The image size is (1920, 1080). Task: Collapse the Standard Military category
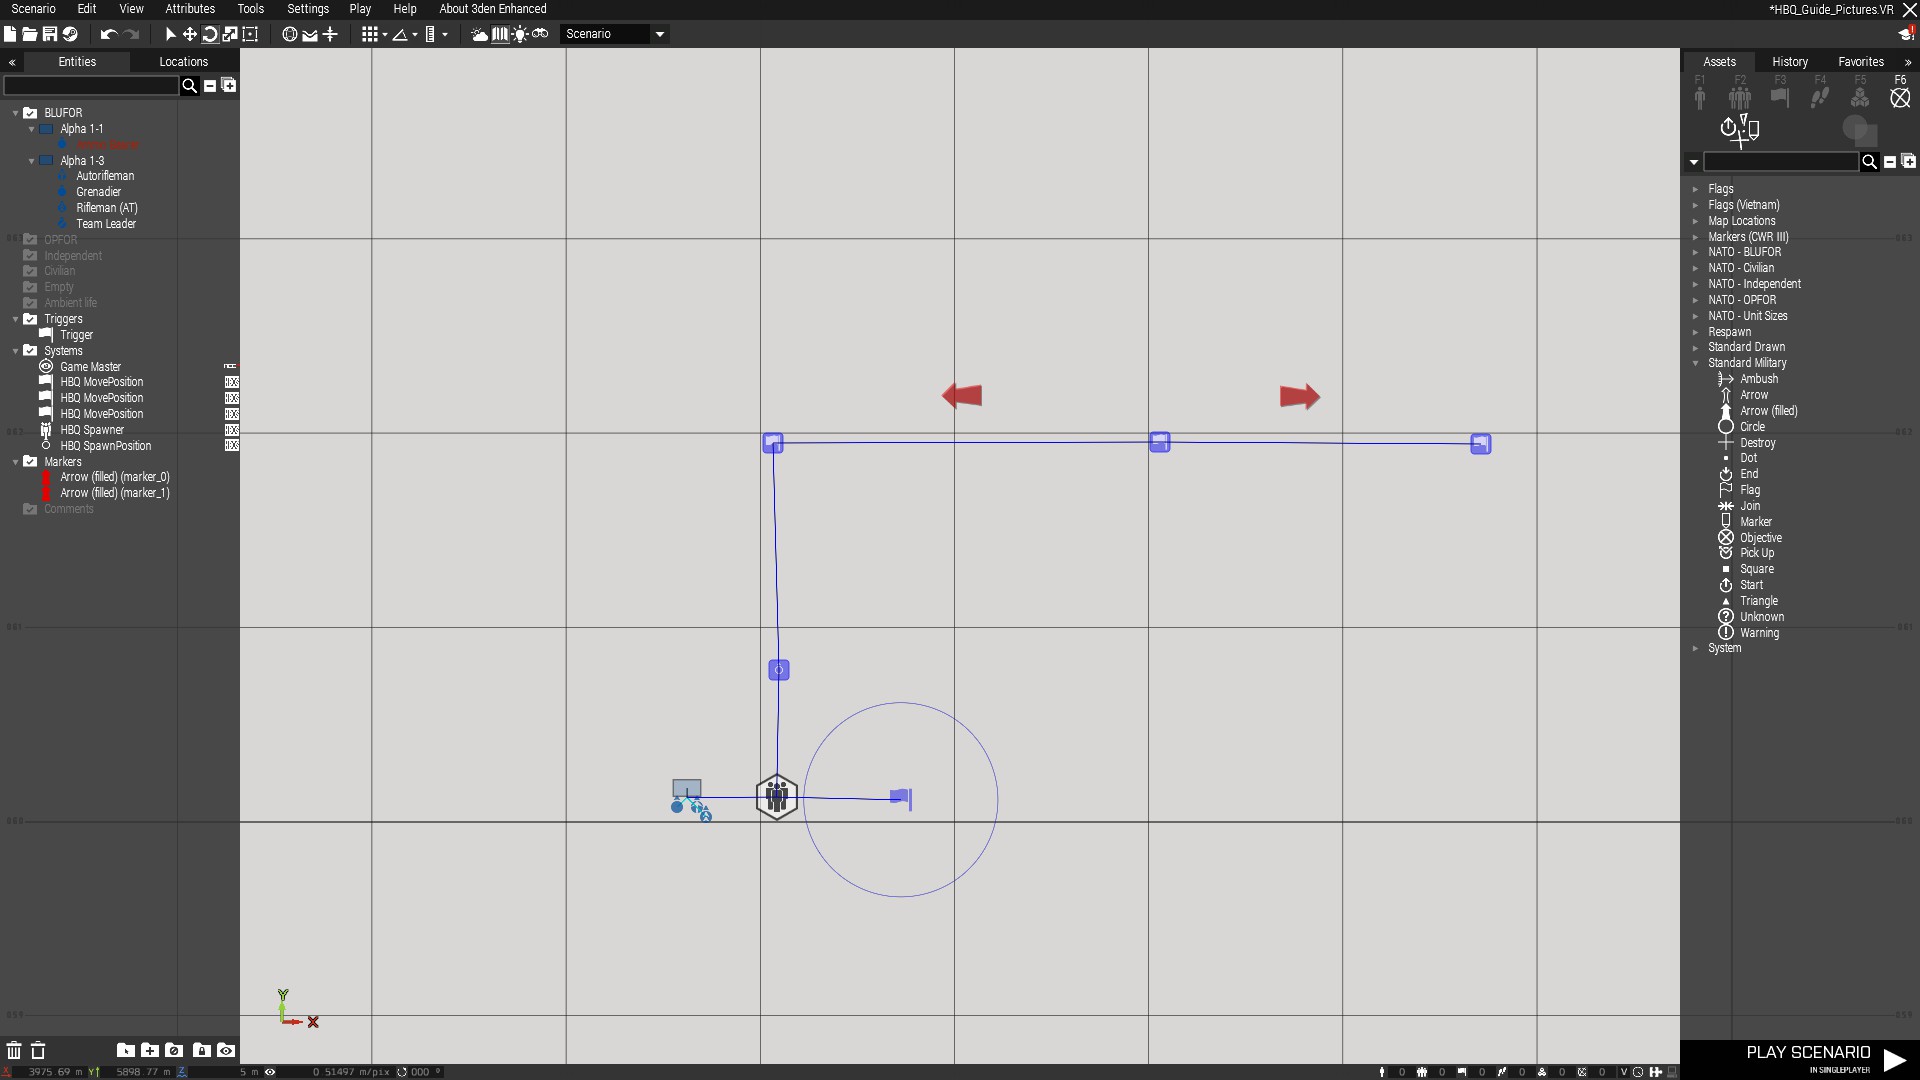click(x=1695, y=364)
